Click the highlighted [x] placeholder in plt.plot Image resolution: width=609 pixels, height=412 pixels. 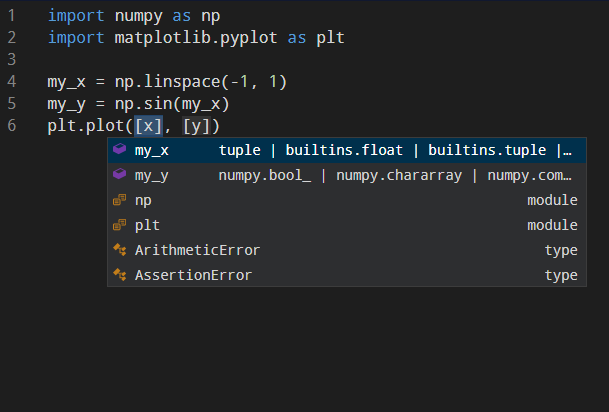coord(148,126)
